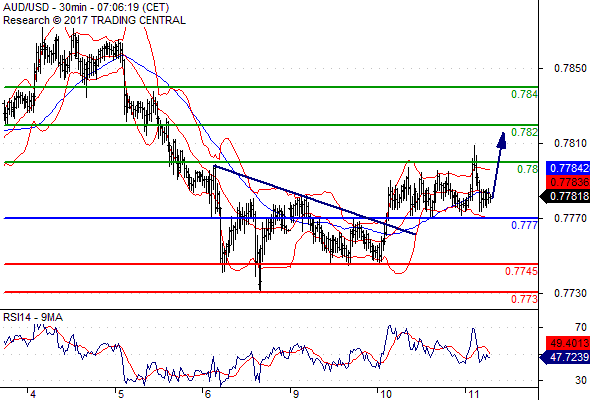Click the green 0.784 resistance label
590x400 pixels.
(524, 94)
